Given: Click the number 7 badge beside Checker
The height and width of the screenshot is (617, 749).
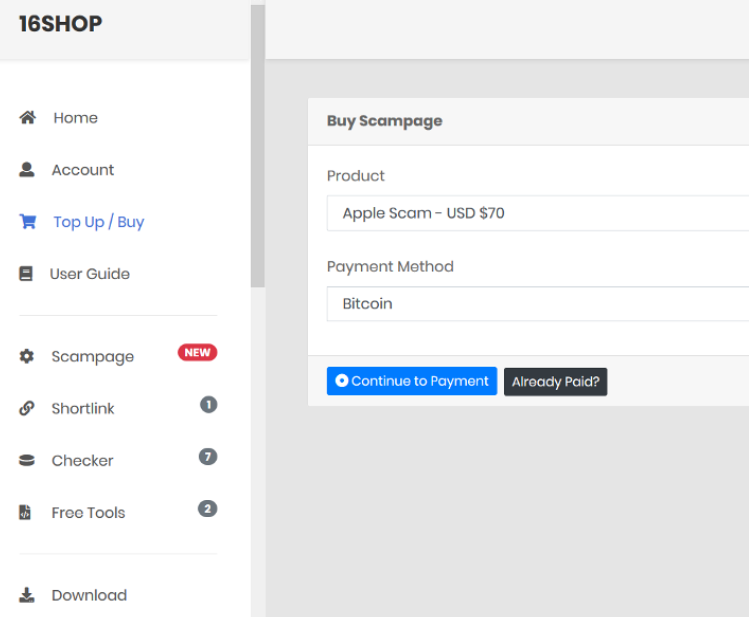Looking at the screenshot, I should [x=208, y=457].
